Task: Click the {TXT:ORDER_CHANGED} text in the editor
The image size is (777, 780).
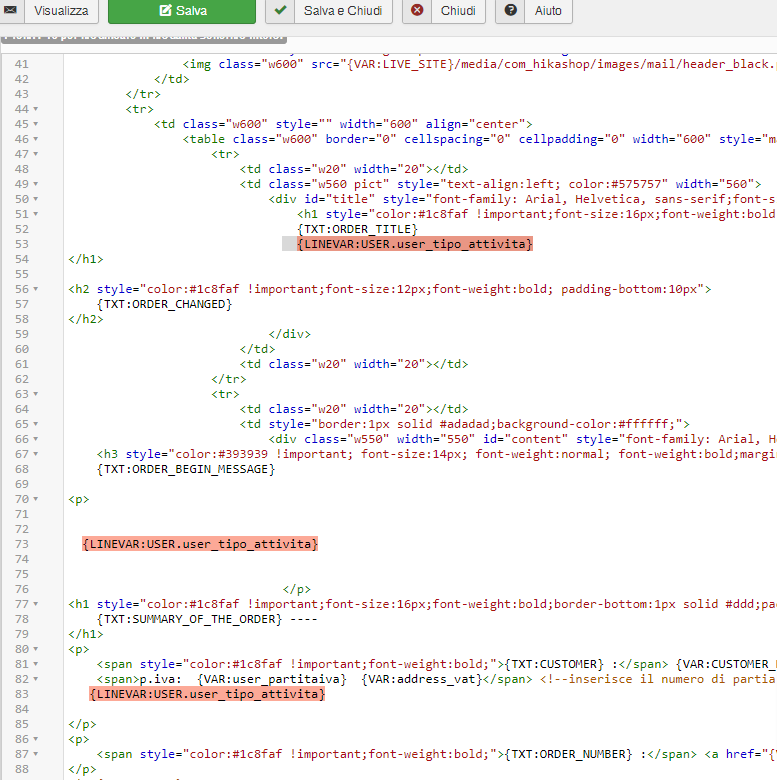Action: click(x=165, y=304)
